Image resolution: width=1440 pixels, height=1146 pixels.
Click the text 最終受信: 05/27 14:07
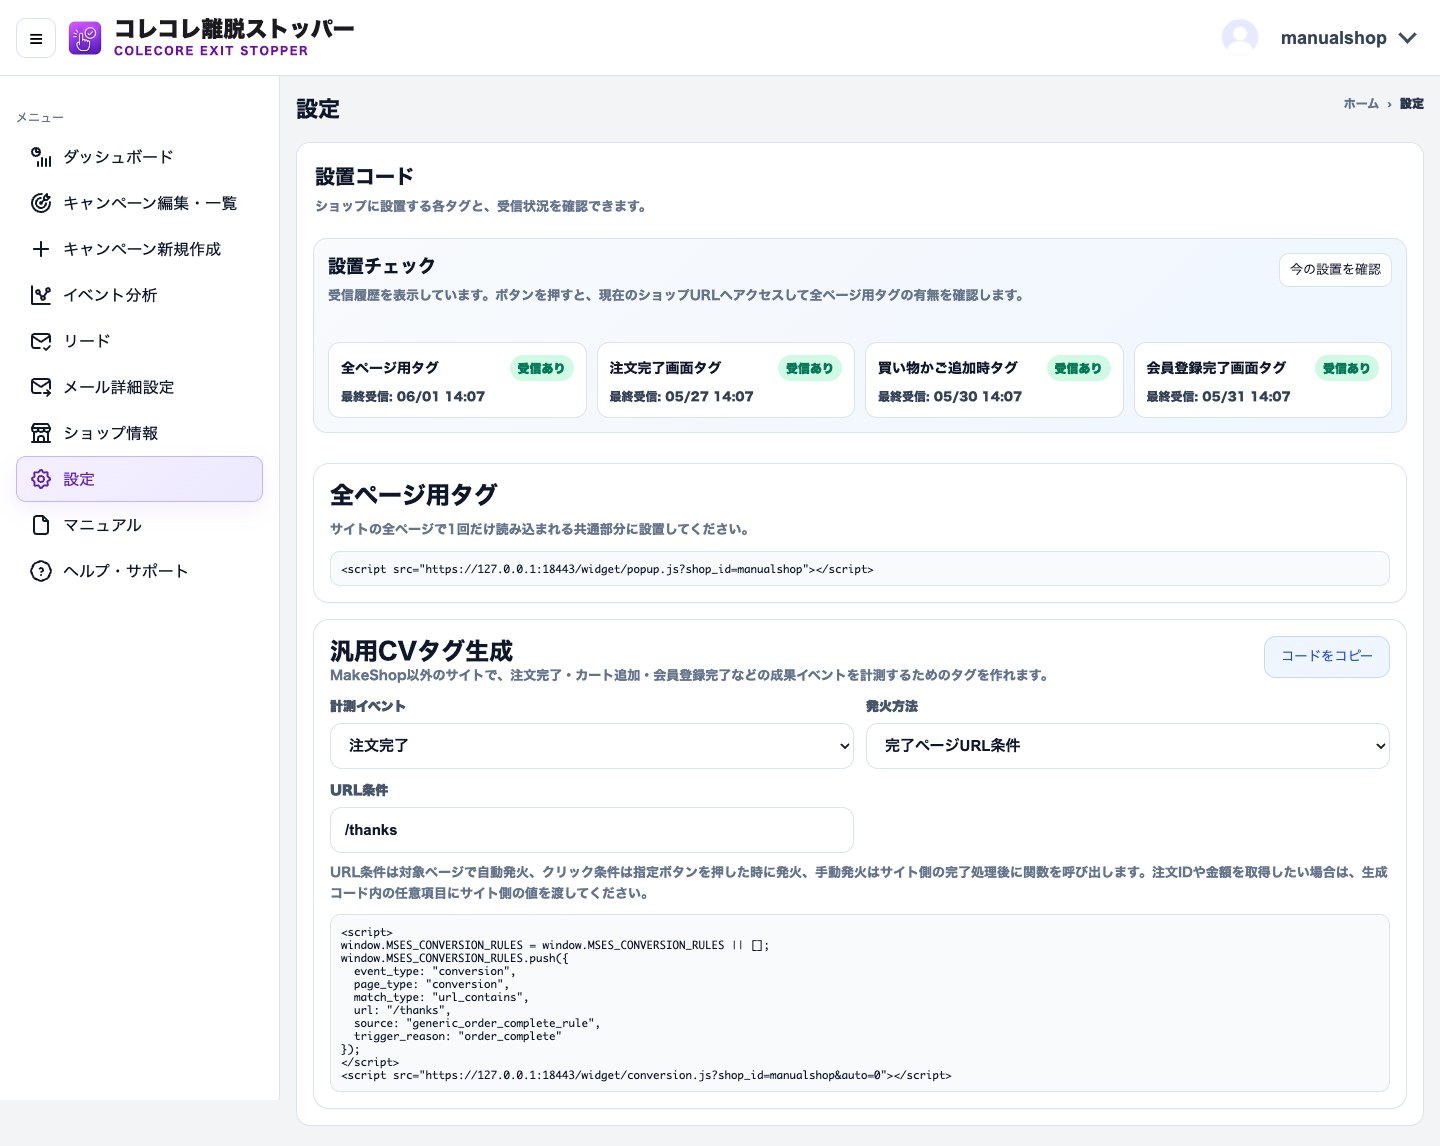[x=682, y=397]
